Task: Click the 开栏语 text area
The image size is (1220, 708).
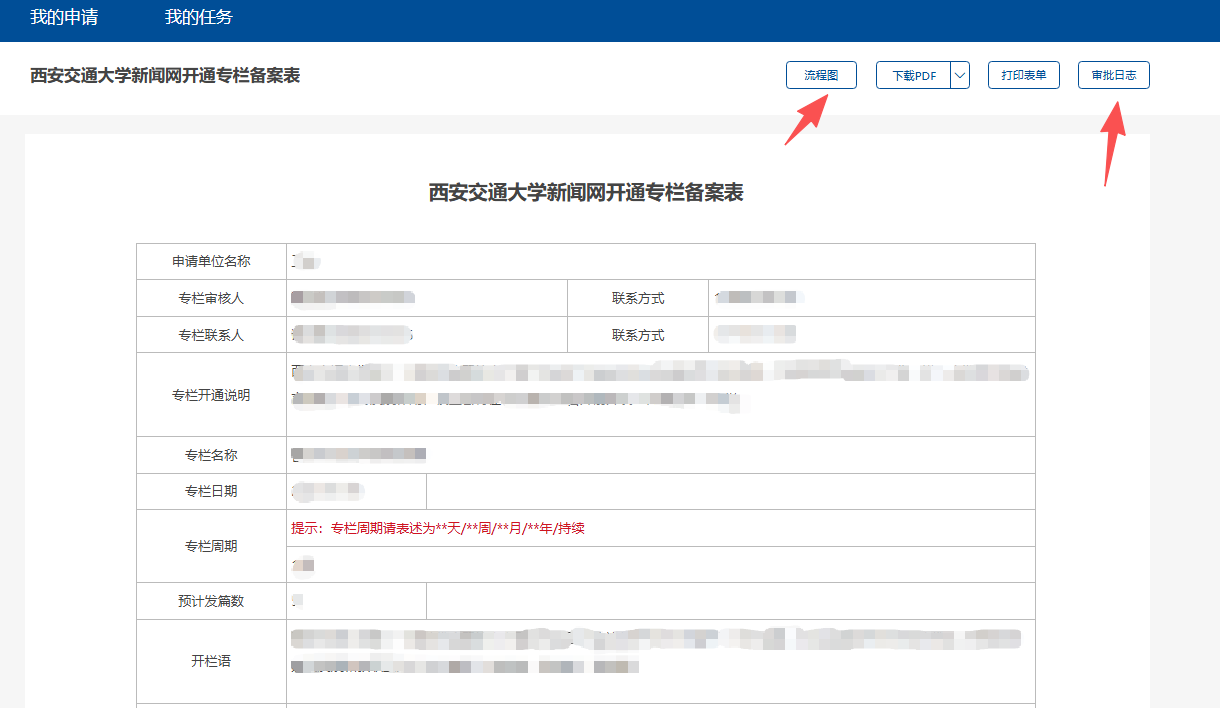Action: click(660, 660)
